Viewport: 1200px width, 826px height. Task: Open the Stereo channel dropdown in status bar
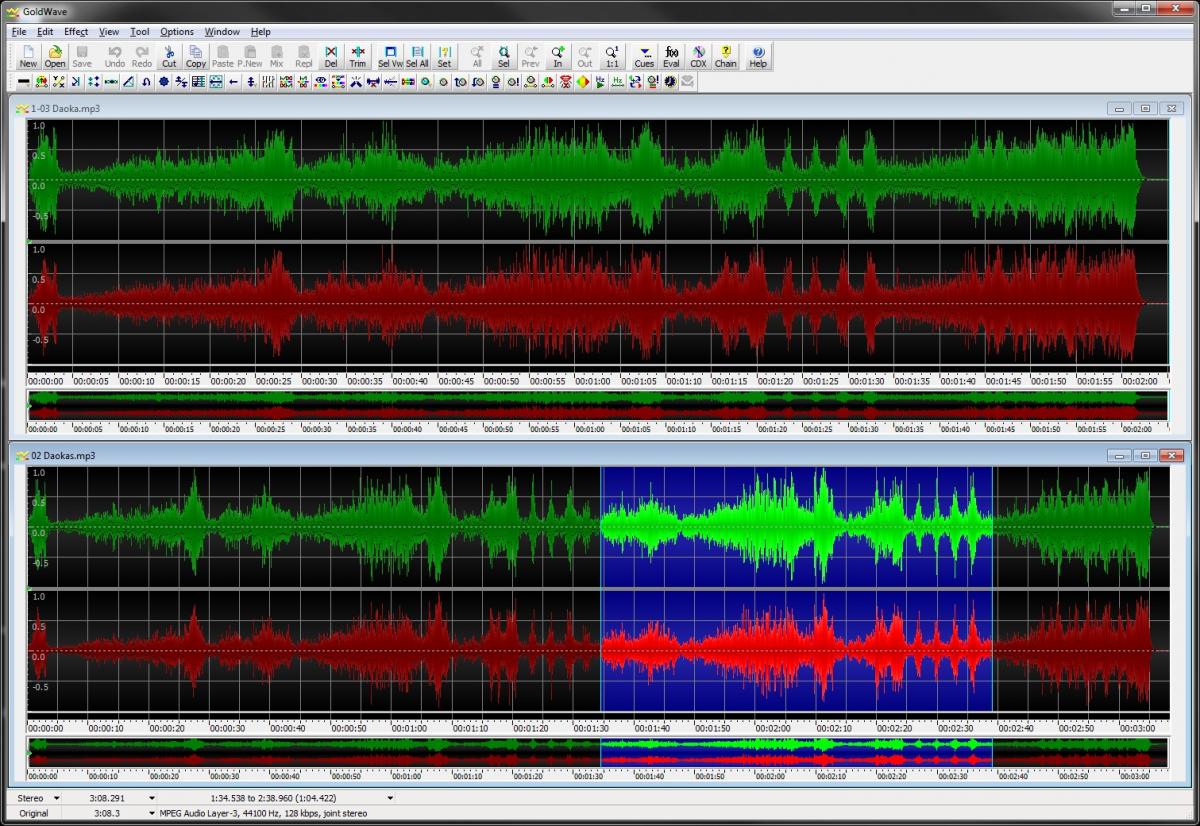[x=56, y=798]
